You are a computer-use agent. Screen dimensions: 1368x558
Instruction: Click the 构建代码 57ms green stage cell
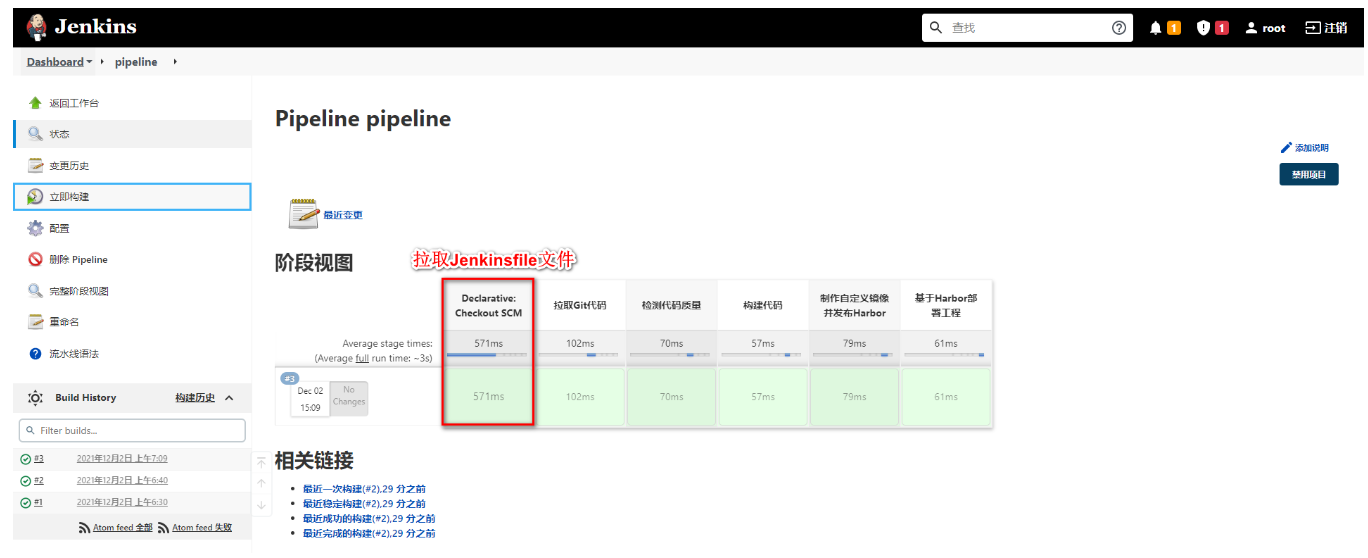coord(763,397)
